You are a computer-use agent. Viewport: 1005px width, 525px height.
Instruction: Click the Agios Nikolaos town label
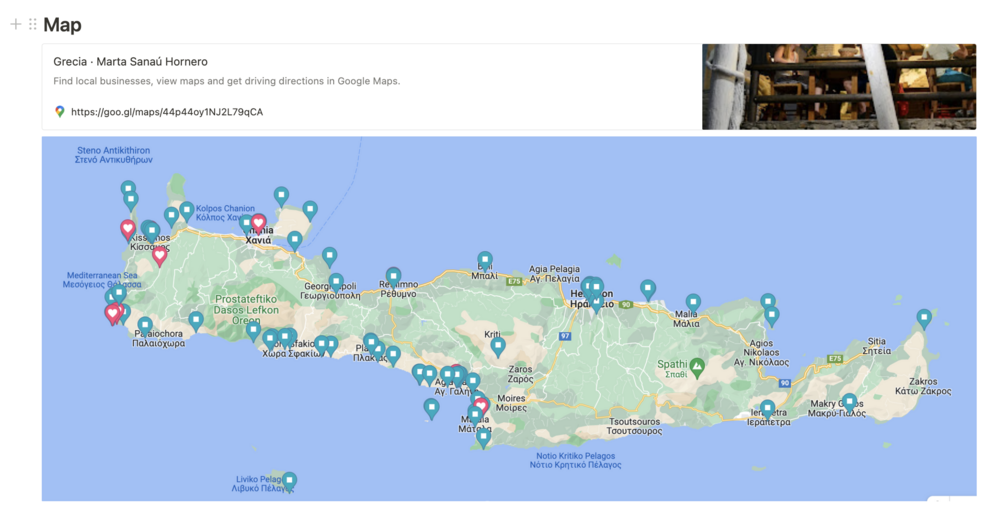[x=761, y=353]
